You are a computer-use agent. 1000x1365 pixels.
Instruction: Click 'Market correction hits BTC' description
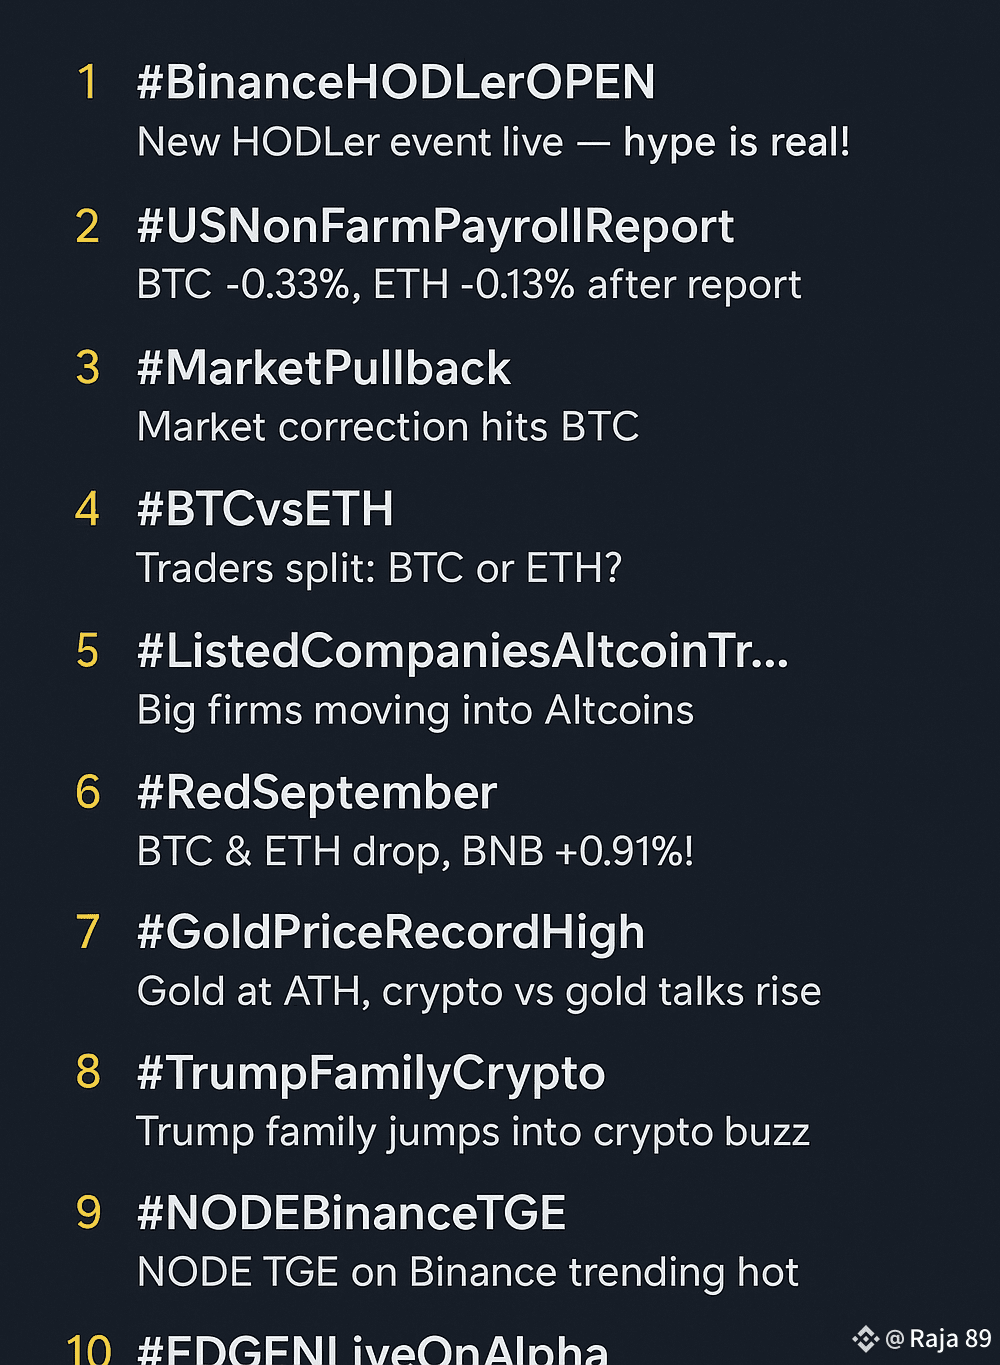[x=388, y=427]
